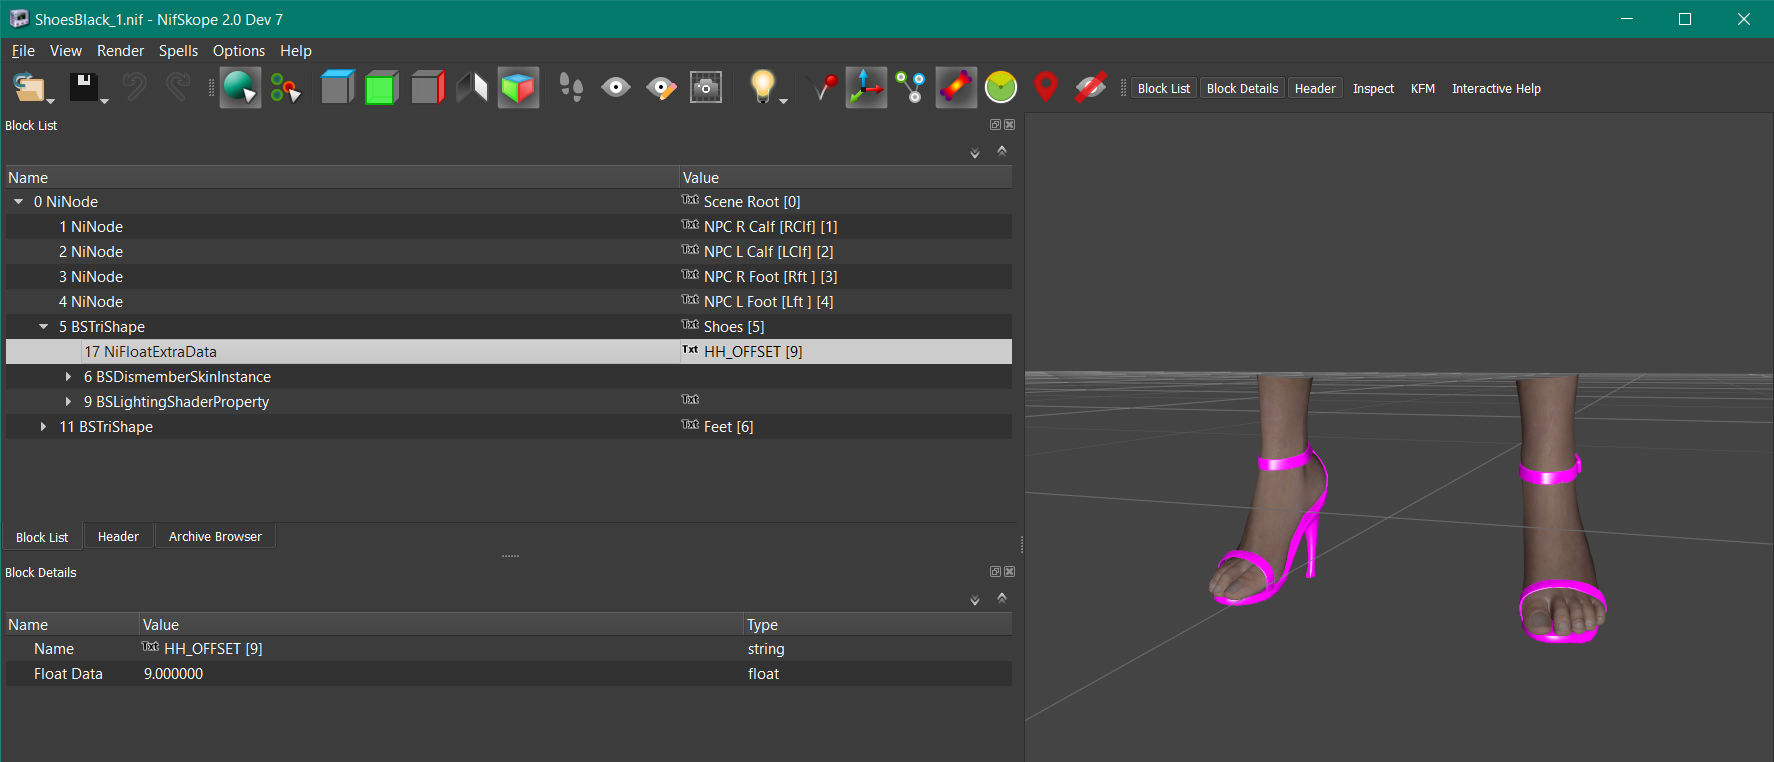Close the Block Details panel
Screen dimensions: 1774x762
1009,572
